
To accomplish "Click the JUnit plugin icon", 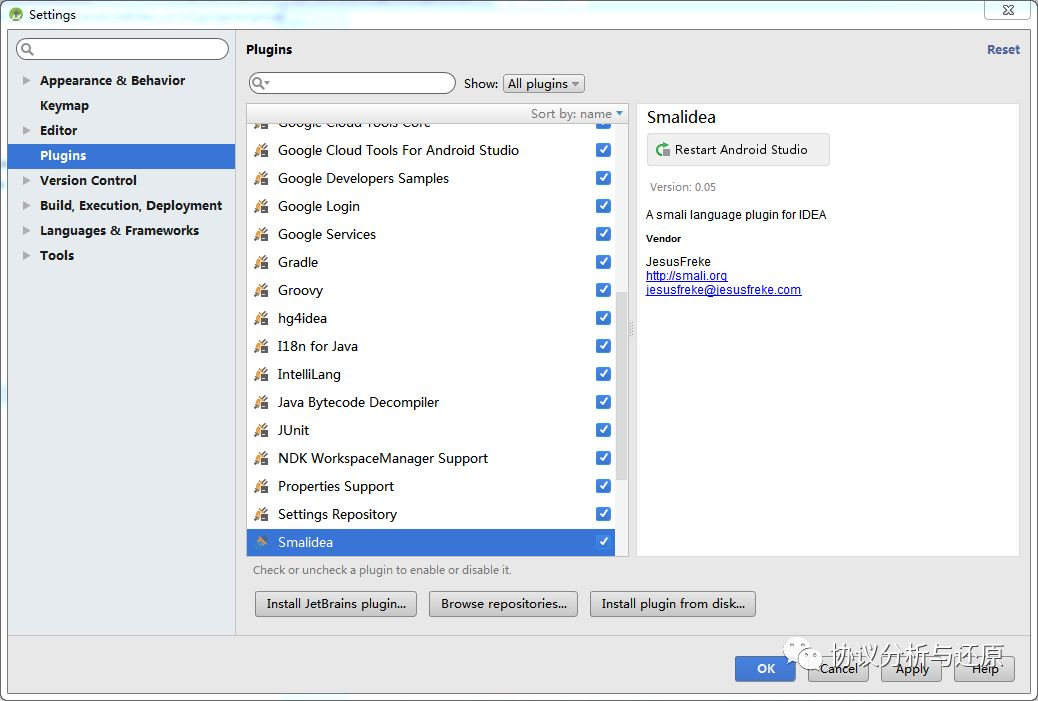I will pos(261,430).
